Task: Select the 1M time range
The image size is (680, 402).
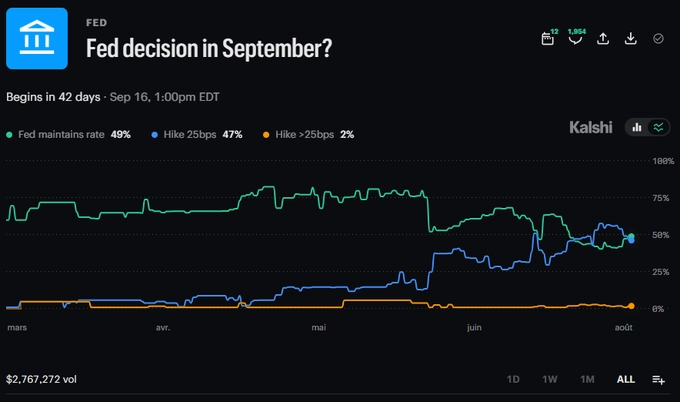Action: tap(587, 379)
